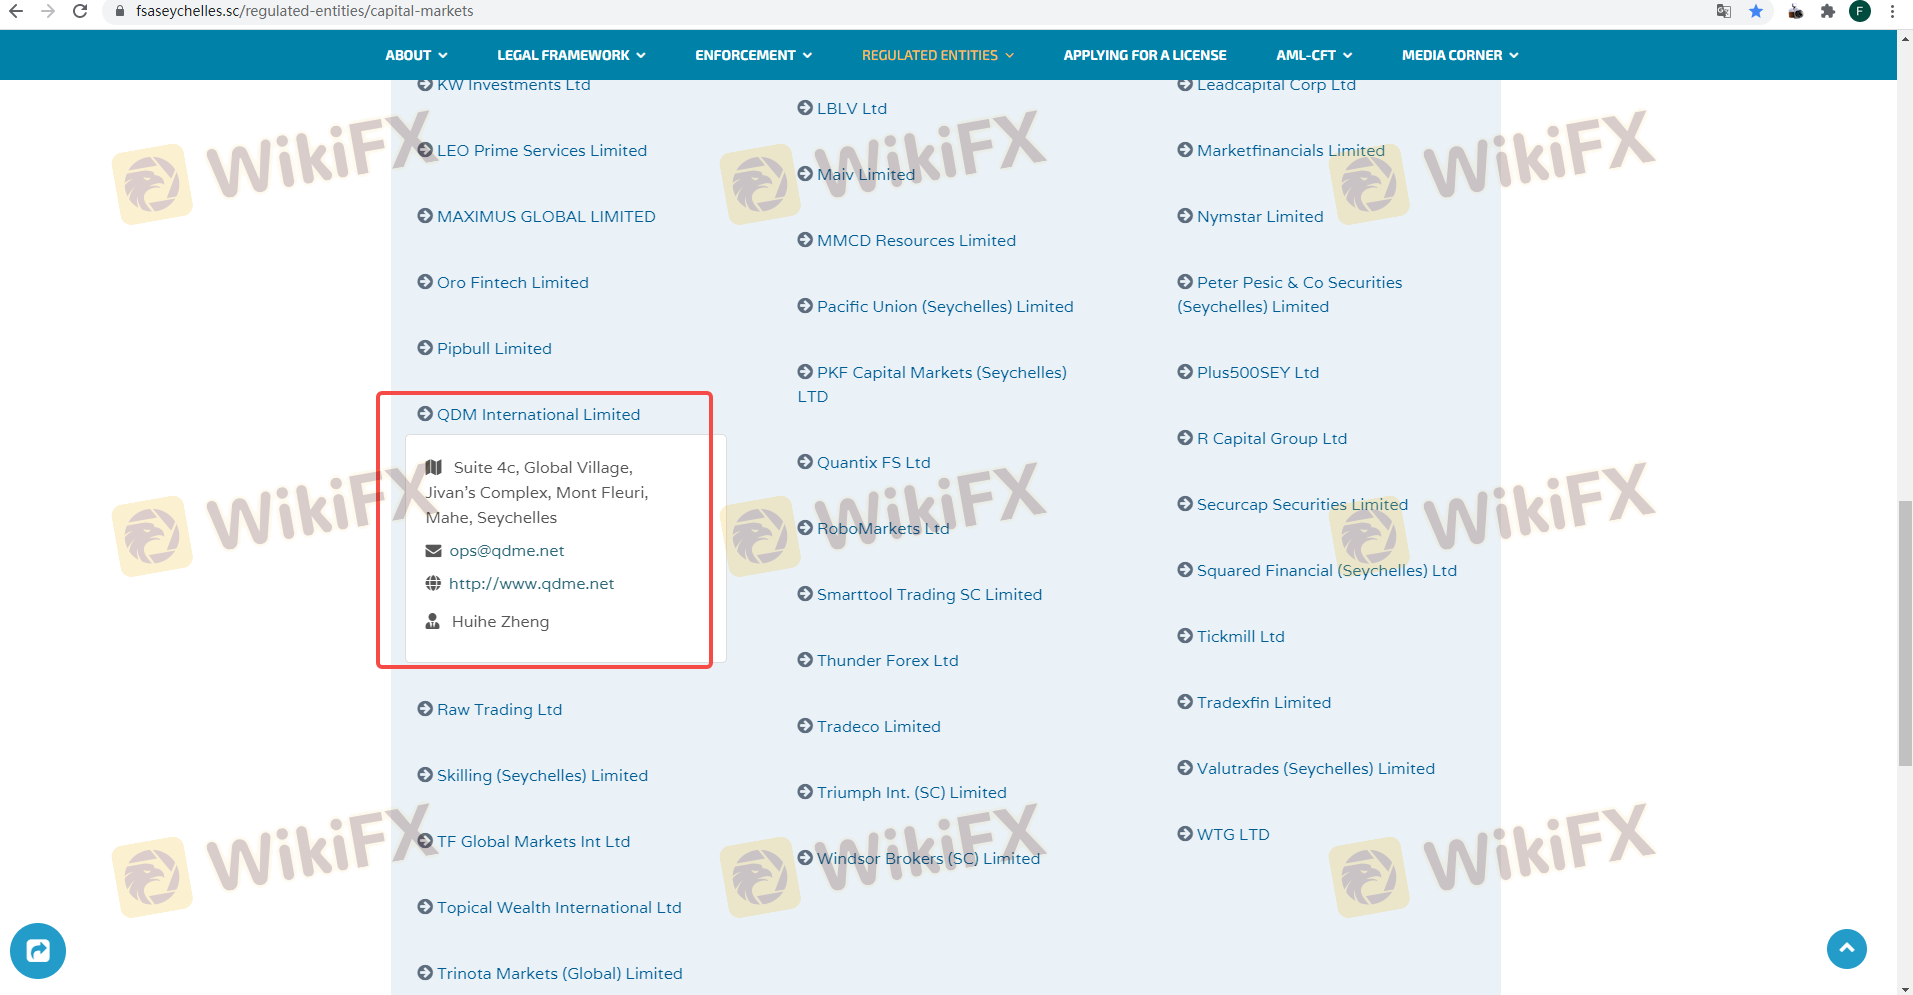This screenshot has width=1913, height=995.
Task: Click the browser address bar URL
Action: click(x=305, y=11)
